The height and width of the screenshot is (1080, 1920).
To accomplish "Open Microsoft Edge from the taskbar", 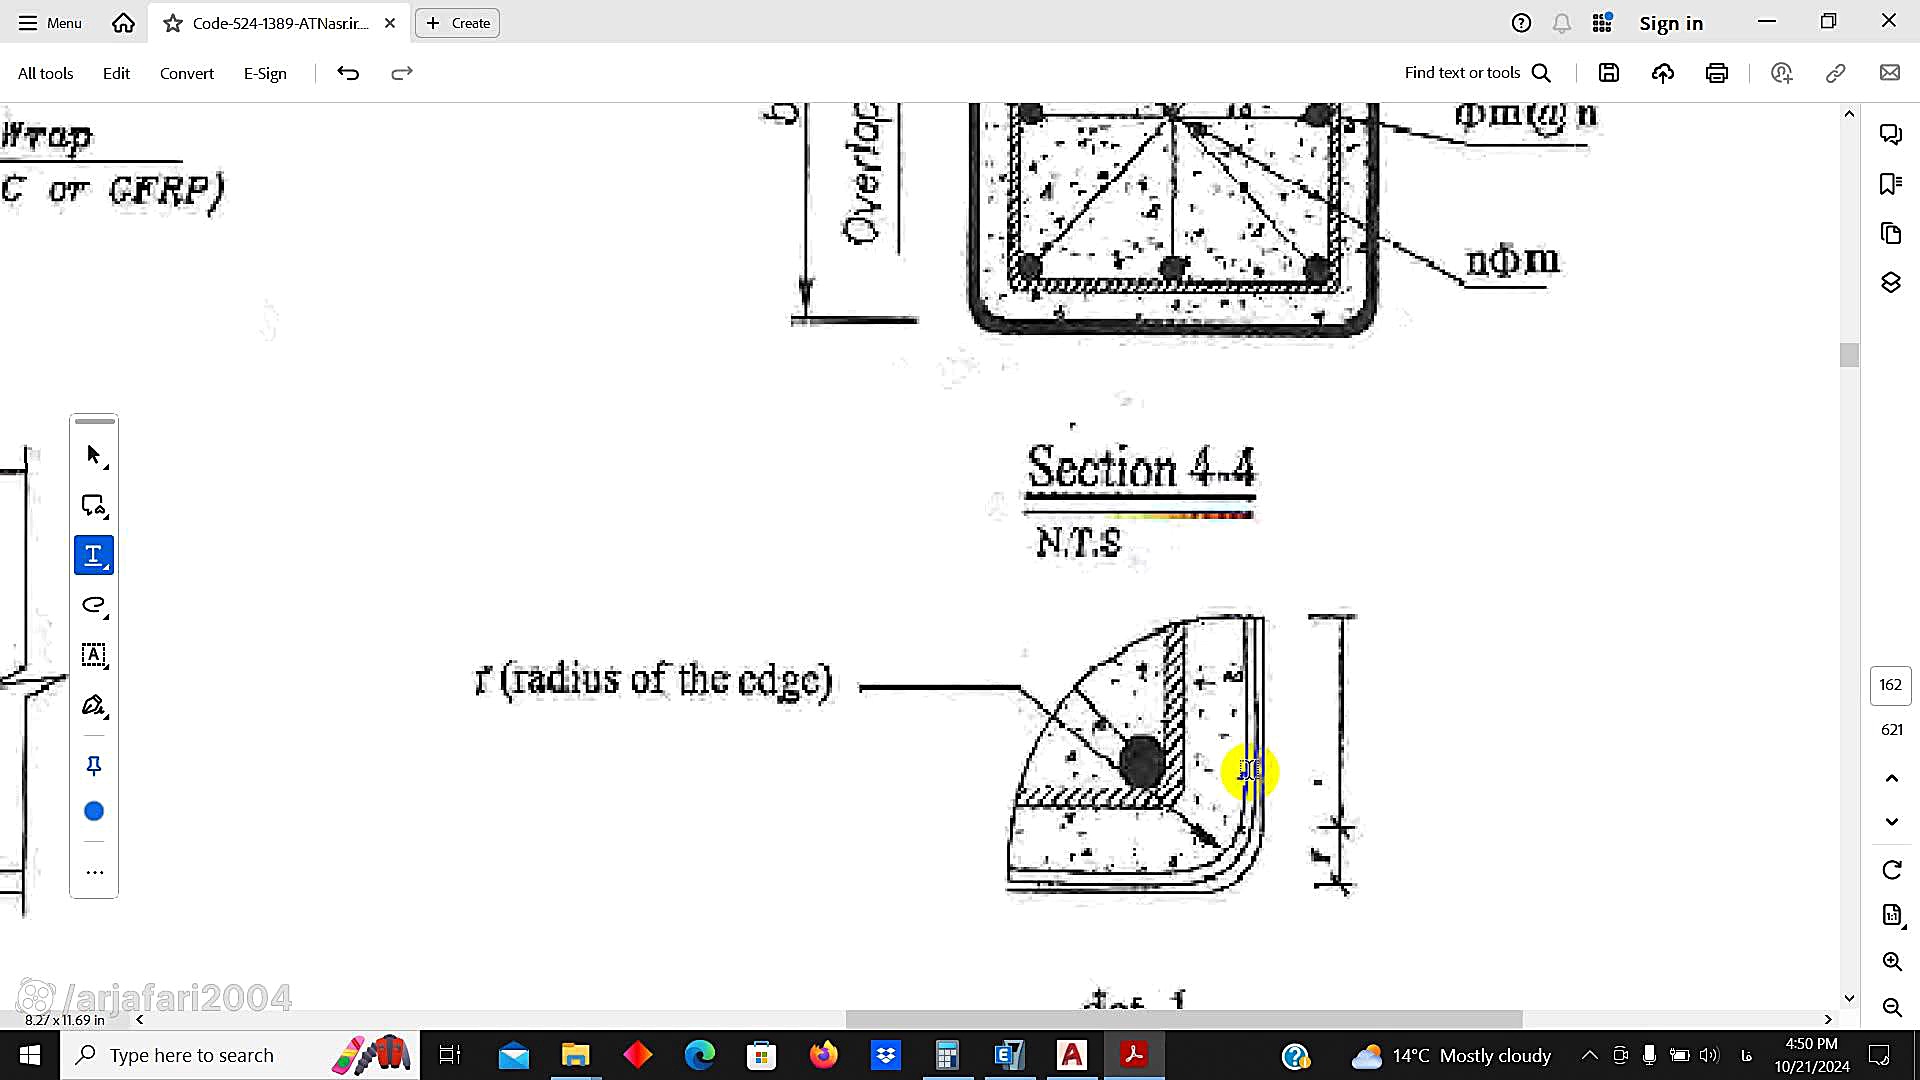I will pos(699,1055).
